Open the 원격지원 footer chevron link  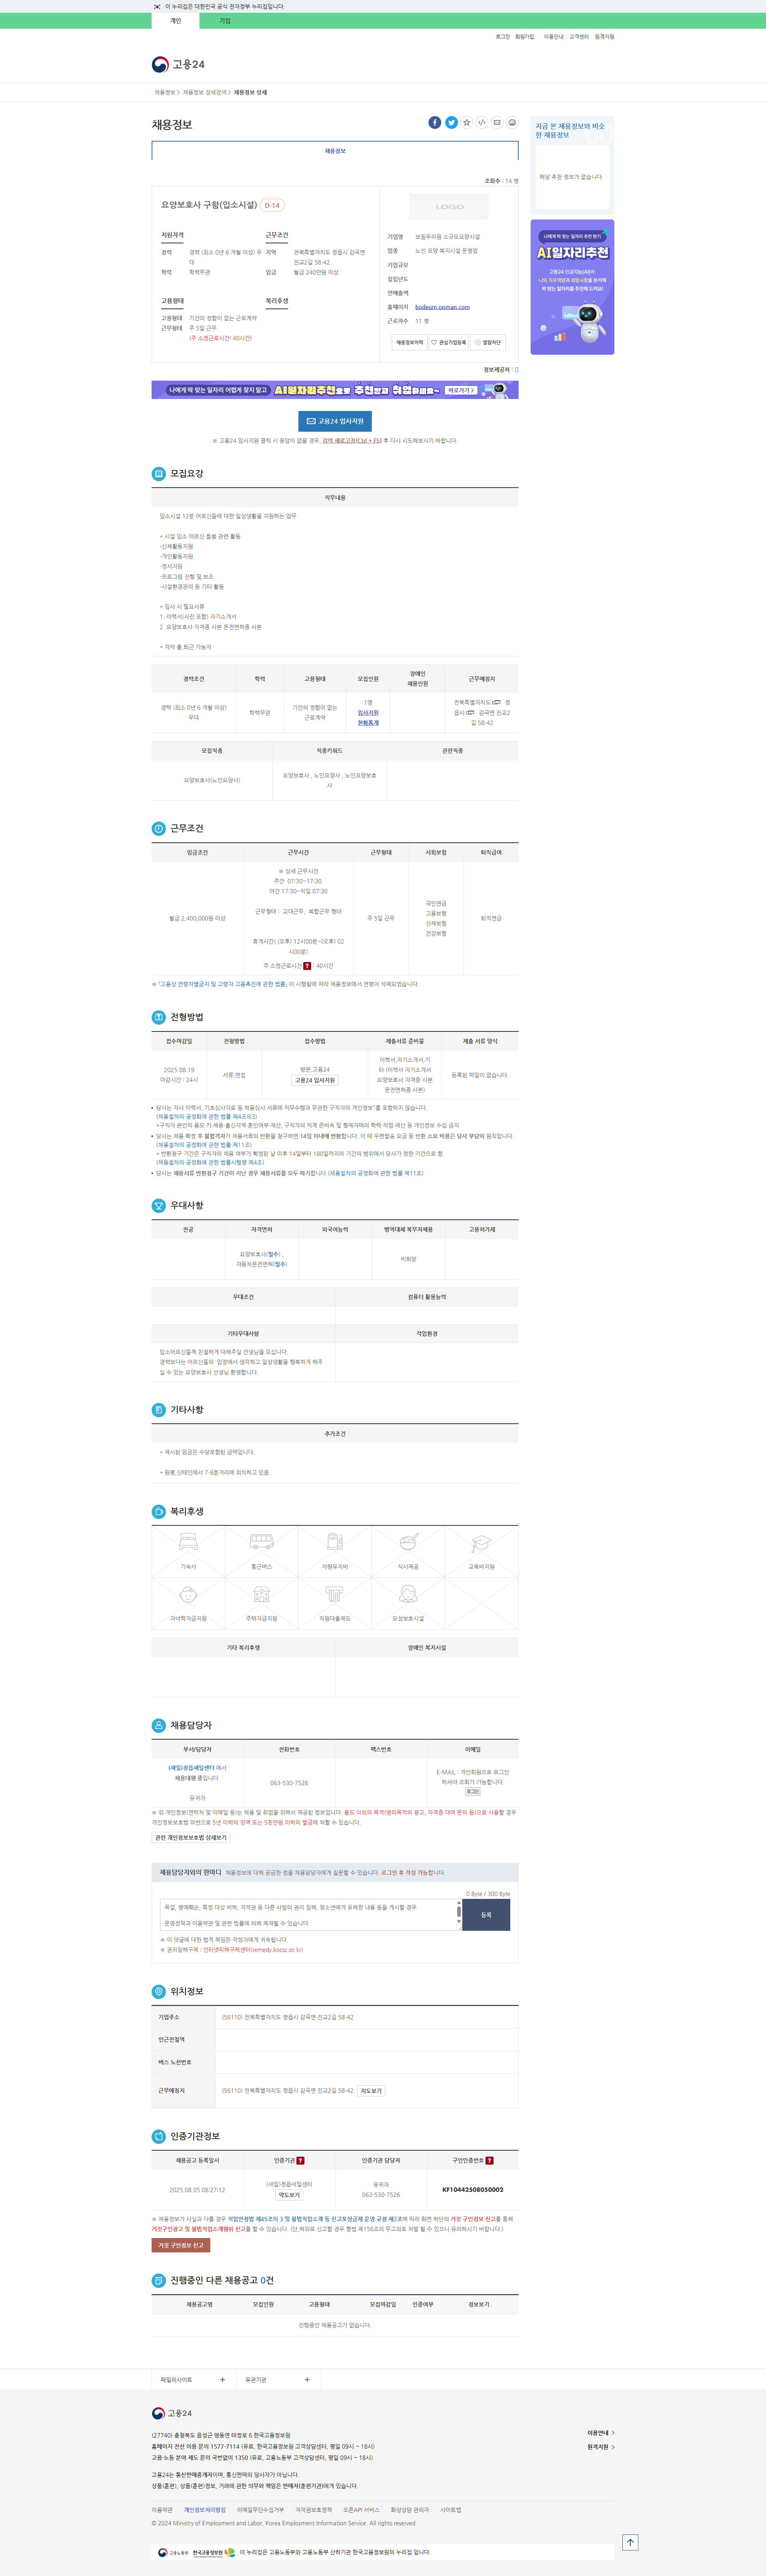coord(600,2447)
